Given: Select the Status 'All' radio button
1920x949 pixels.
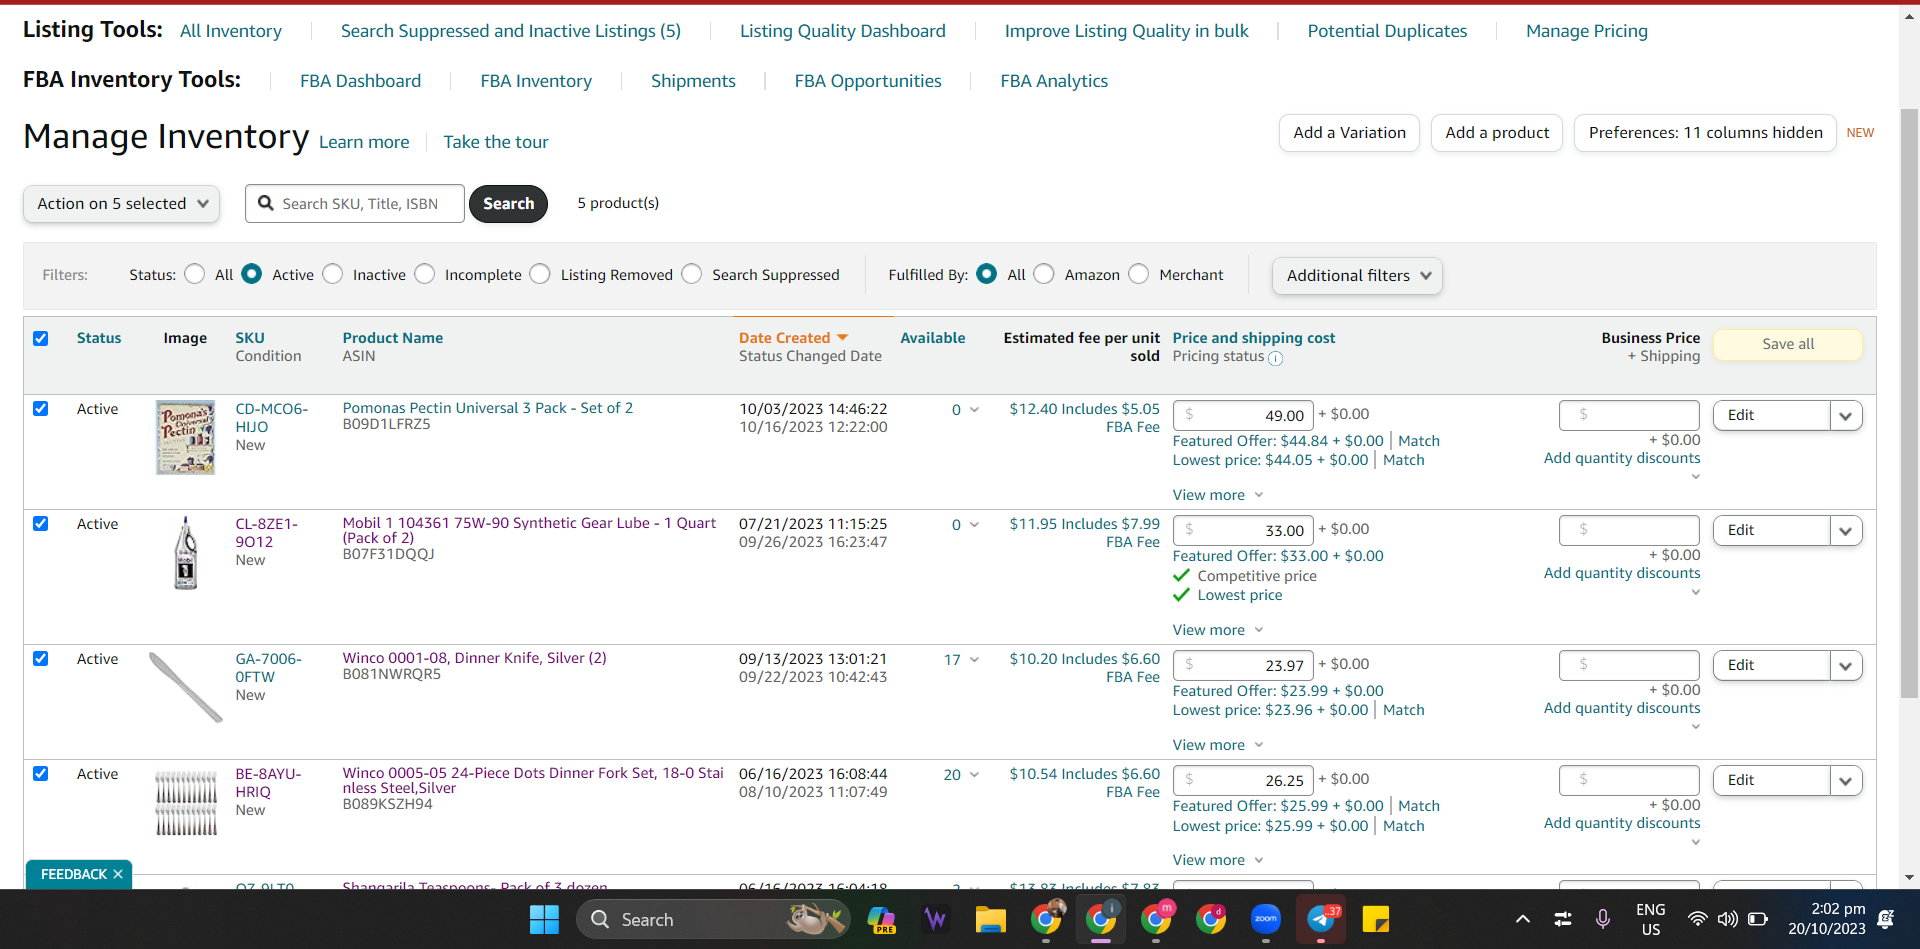Looking at the screenshot, I should pos(195,274).
